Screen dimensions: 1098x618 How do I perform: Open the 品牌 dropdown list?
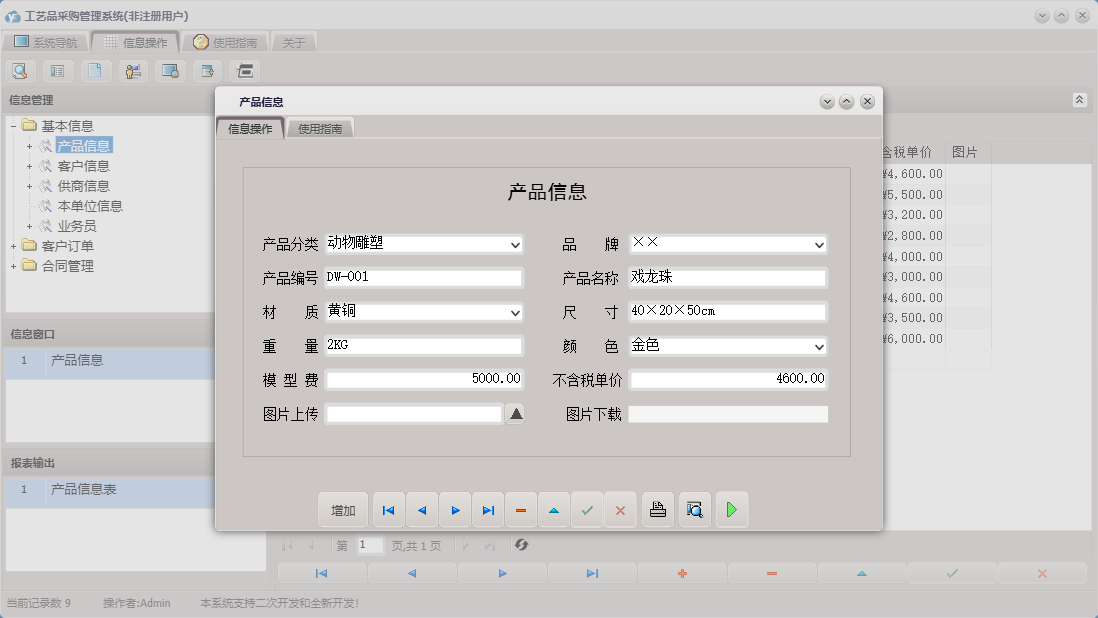point(819,244)
